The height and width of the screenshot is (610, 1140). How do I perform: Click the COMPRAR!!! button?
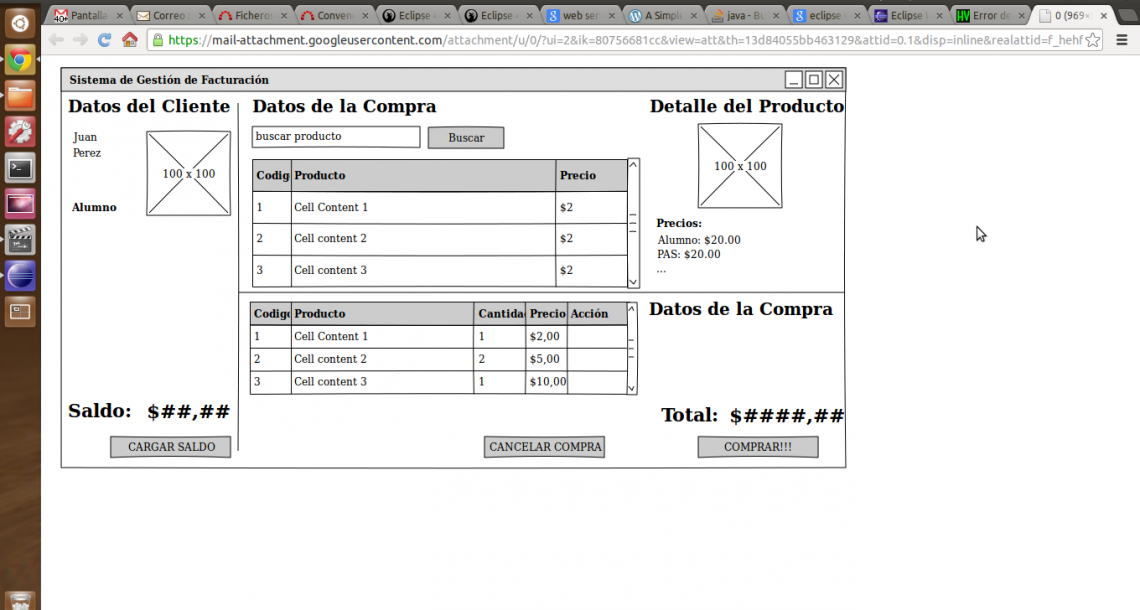point(757,447)
